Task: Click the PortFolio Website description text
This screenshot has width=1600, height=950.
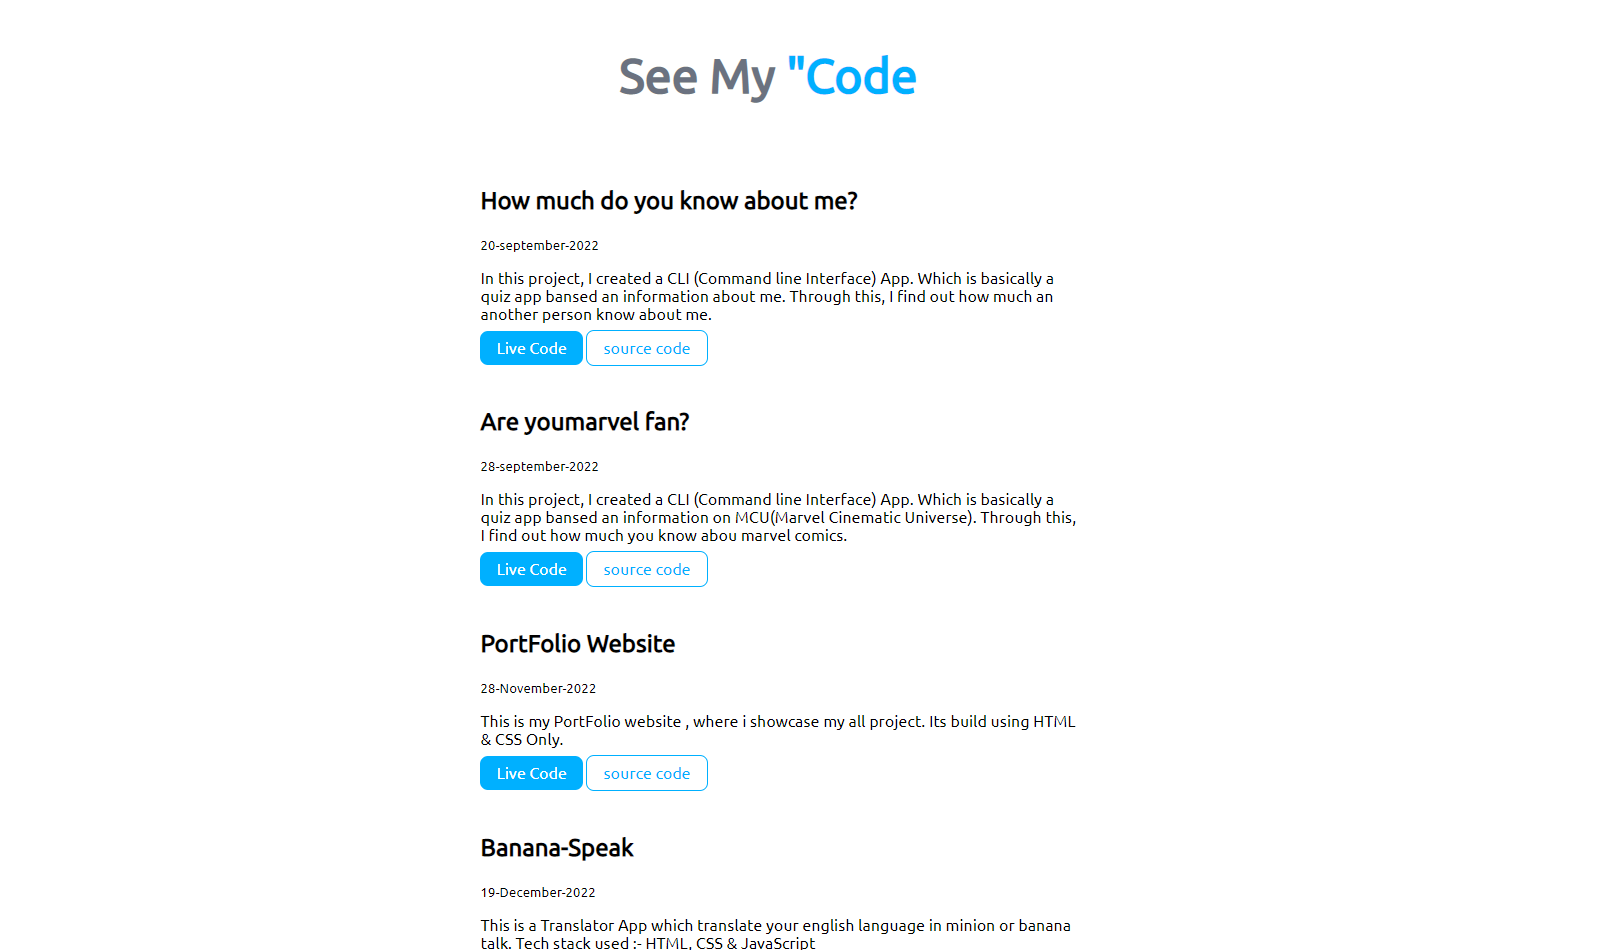Action: (x=777, y=730)
